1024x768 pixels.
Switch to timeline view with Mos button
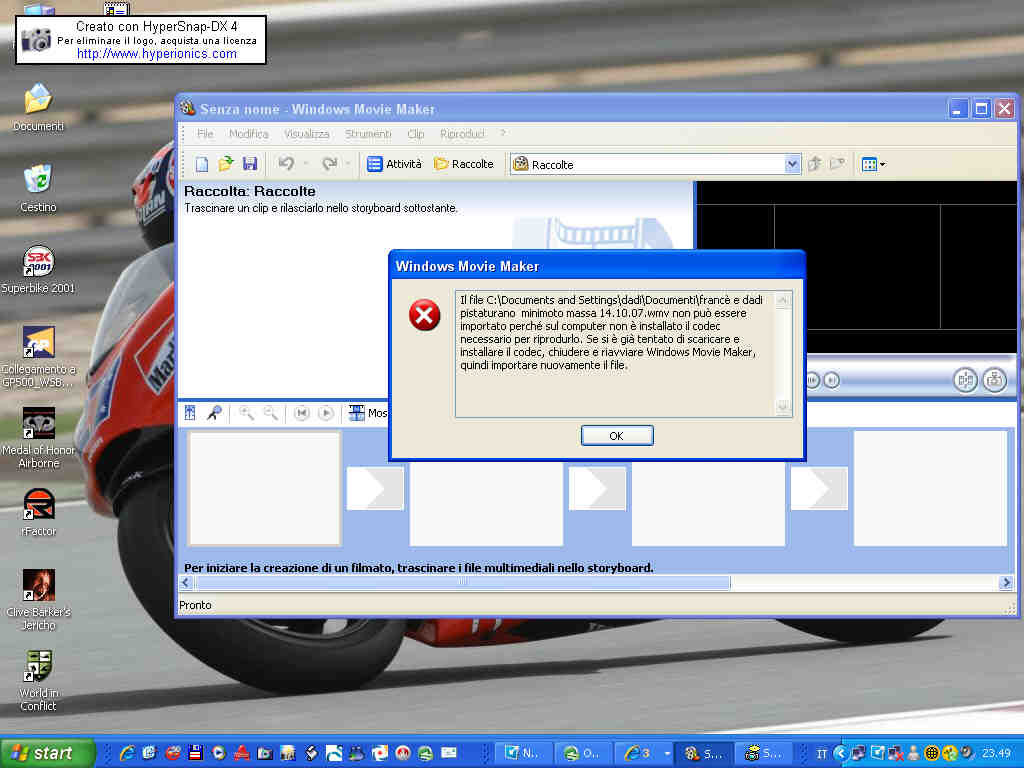368,413
